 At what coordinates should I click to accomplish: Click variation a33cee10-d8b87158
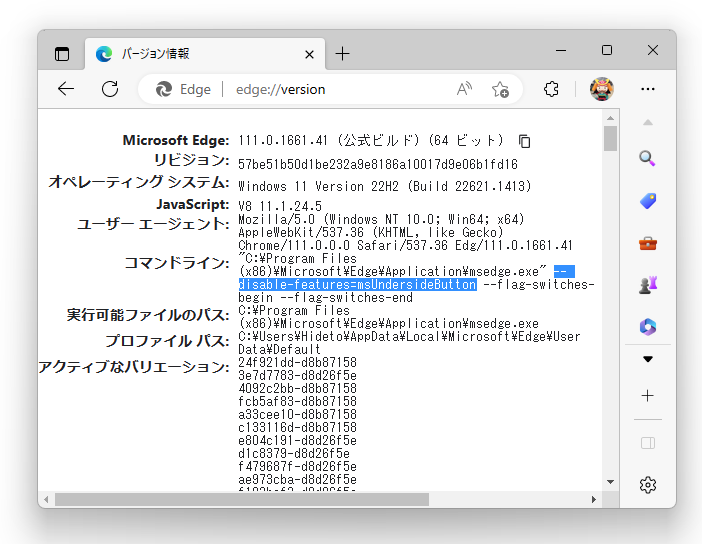point(297,414)
